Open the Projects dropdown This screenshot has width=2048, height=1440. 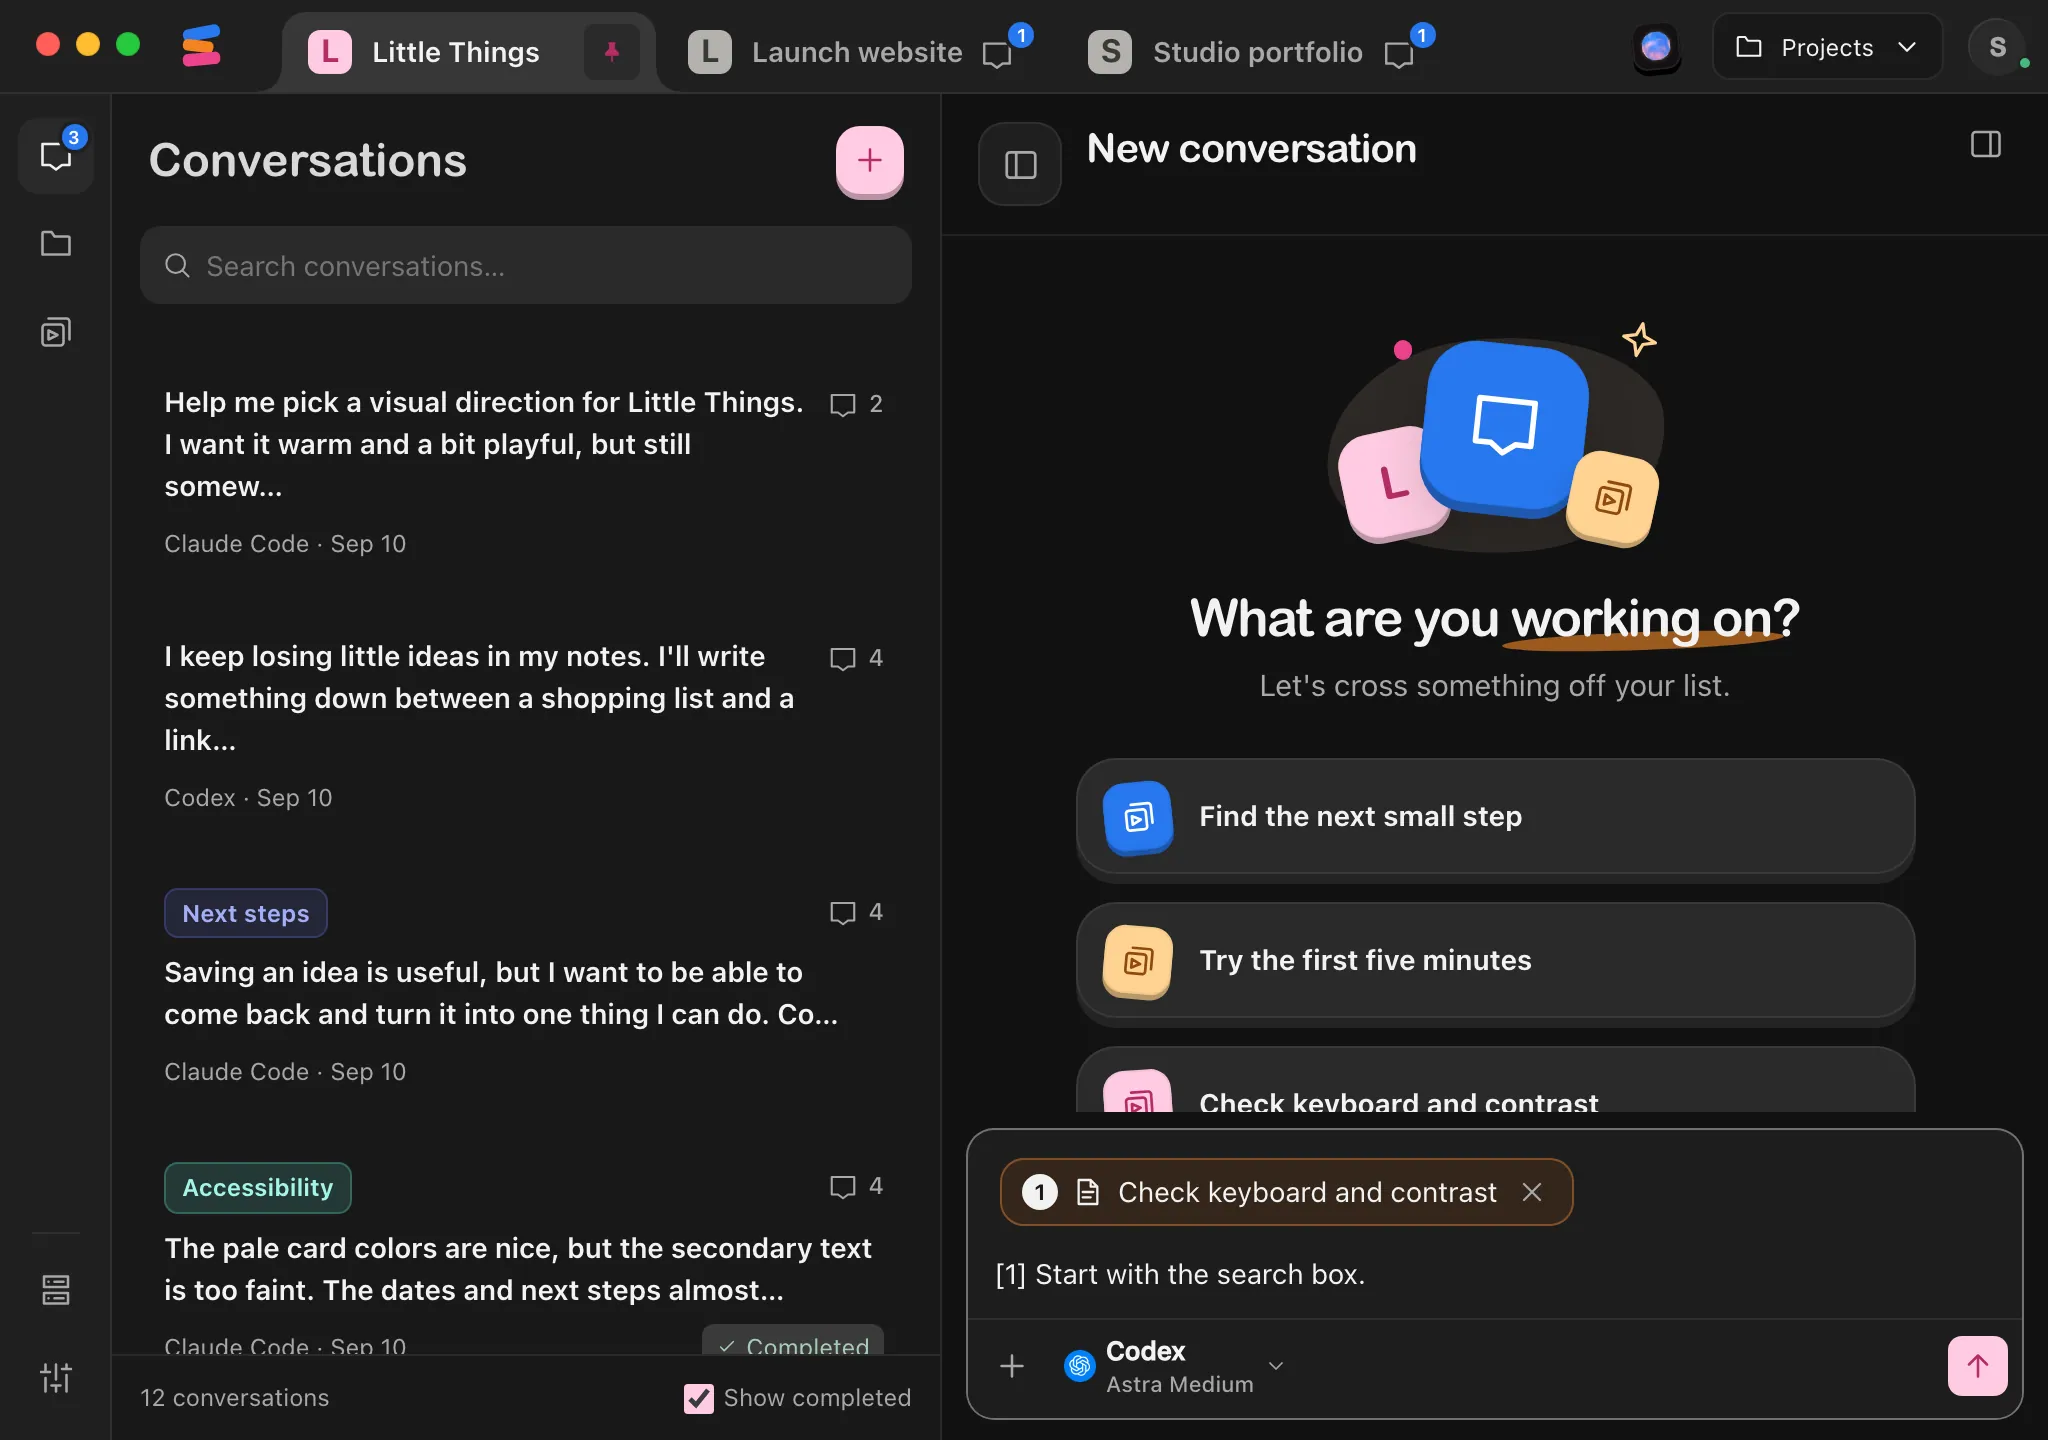pyautogui.click(x=1827, y=47)
